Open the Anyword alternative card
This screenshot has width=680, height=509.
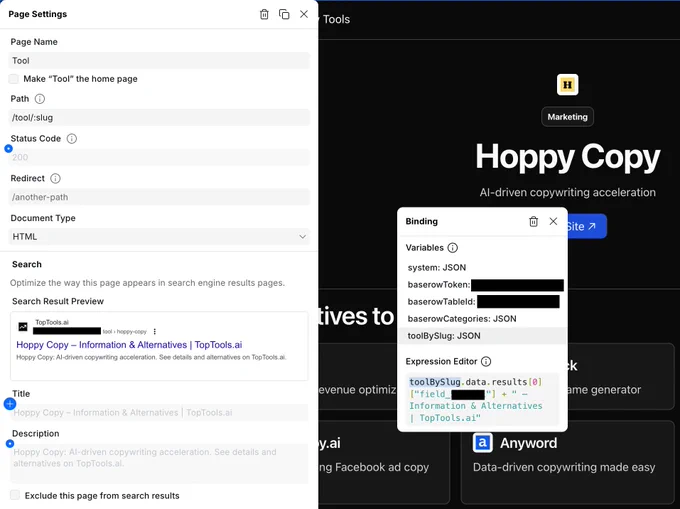pos(567,460)
